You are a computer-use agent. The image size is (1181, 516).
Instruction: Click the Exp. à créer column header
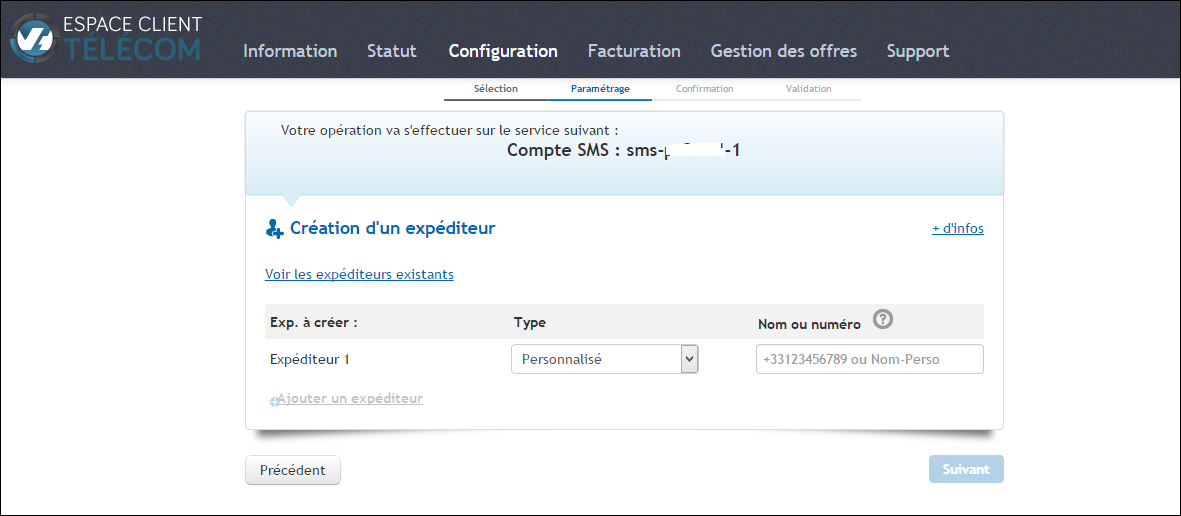tap(313, 322)
